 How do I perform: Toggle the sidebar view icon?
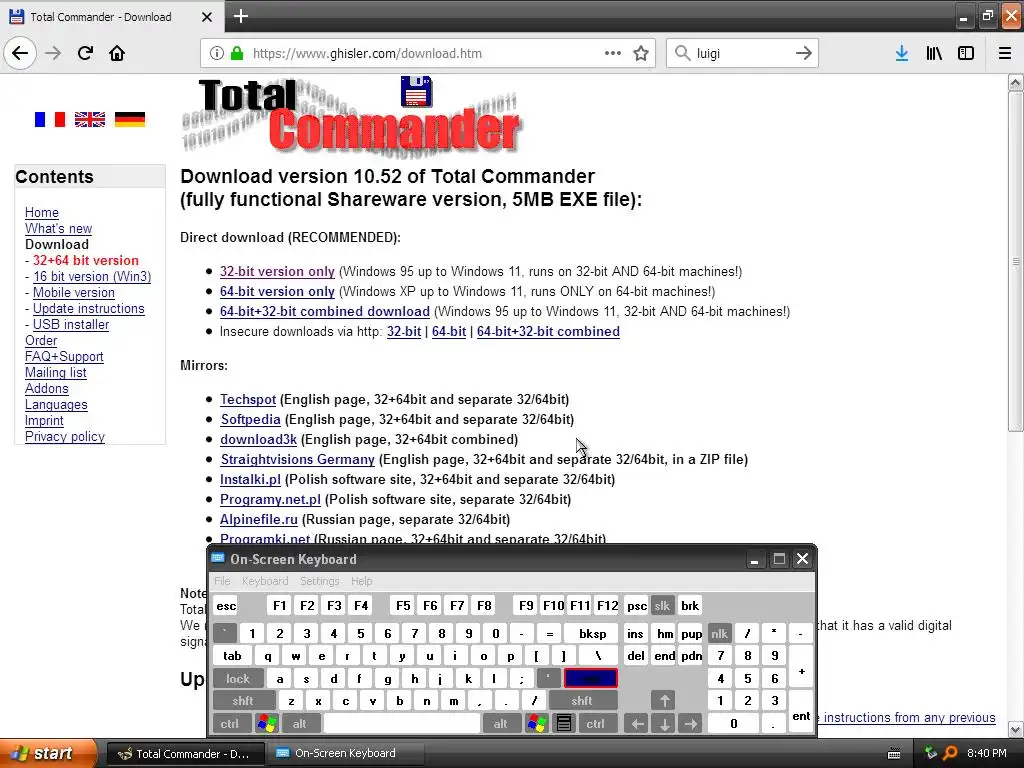pyautogui.click(x=966, y=54)
